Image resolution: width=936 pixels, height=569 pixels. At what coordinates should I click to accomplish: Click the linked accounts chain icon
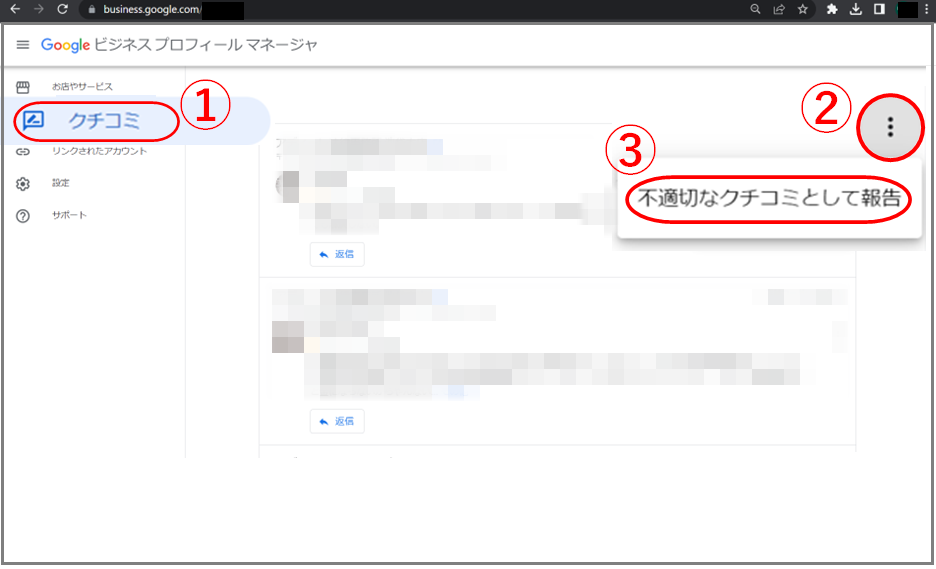coord(23,152)
